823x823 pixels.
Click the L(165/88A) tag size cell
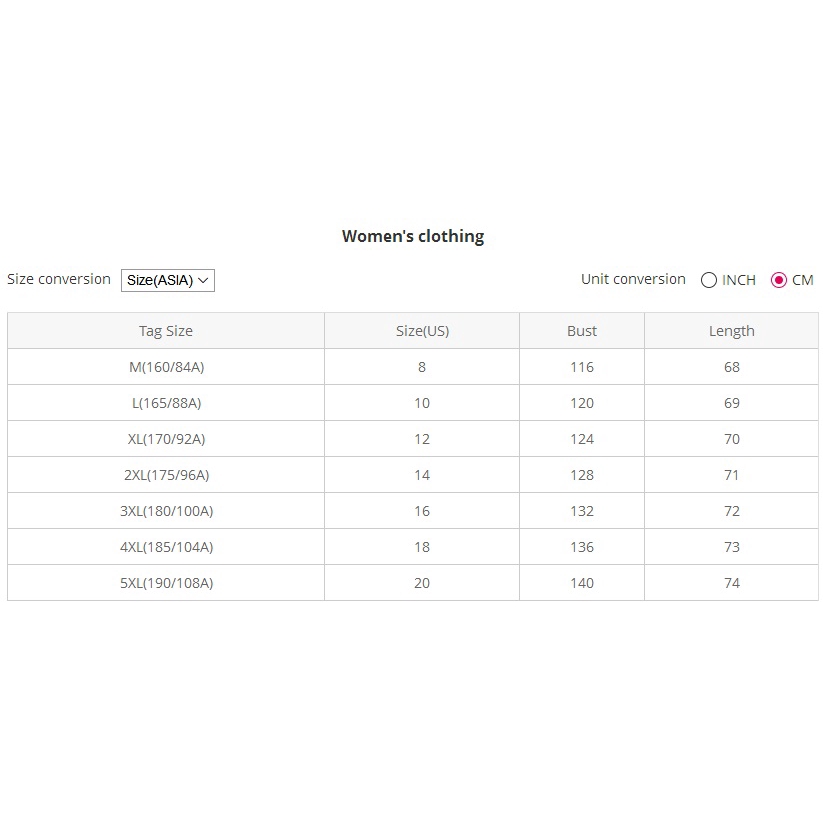(x=166, y=403)
